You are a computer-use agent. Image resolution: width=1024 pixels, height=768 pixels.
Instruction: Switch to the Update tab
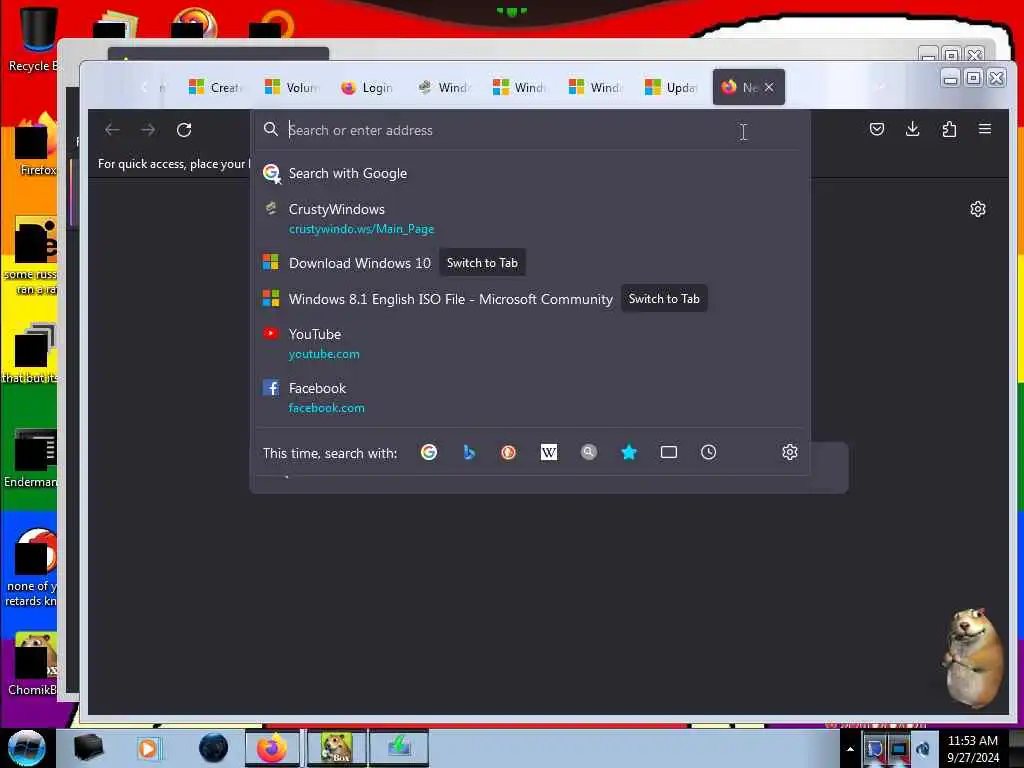coord(671,87)
